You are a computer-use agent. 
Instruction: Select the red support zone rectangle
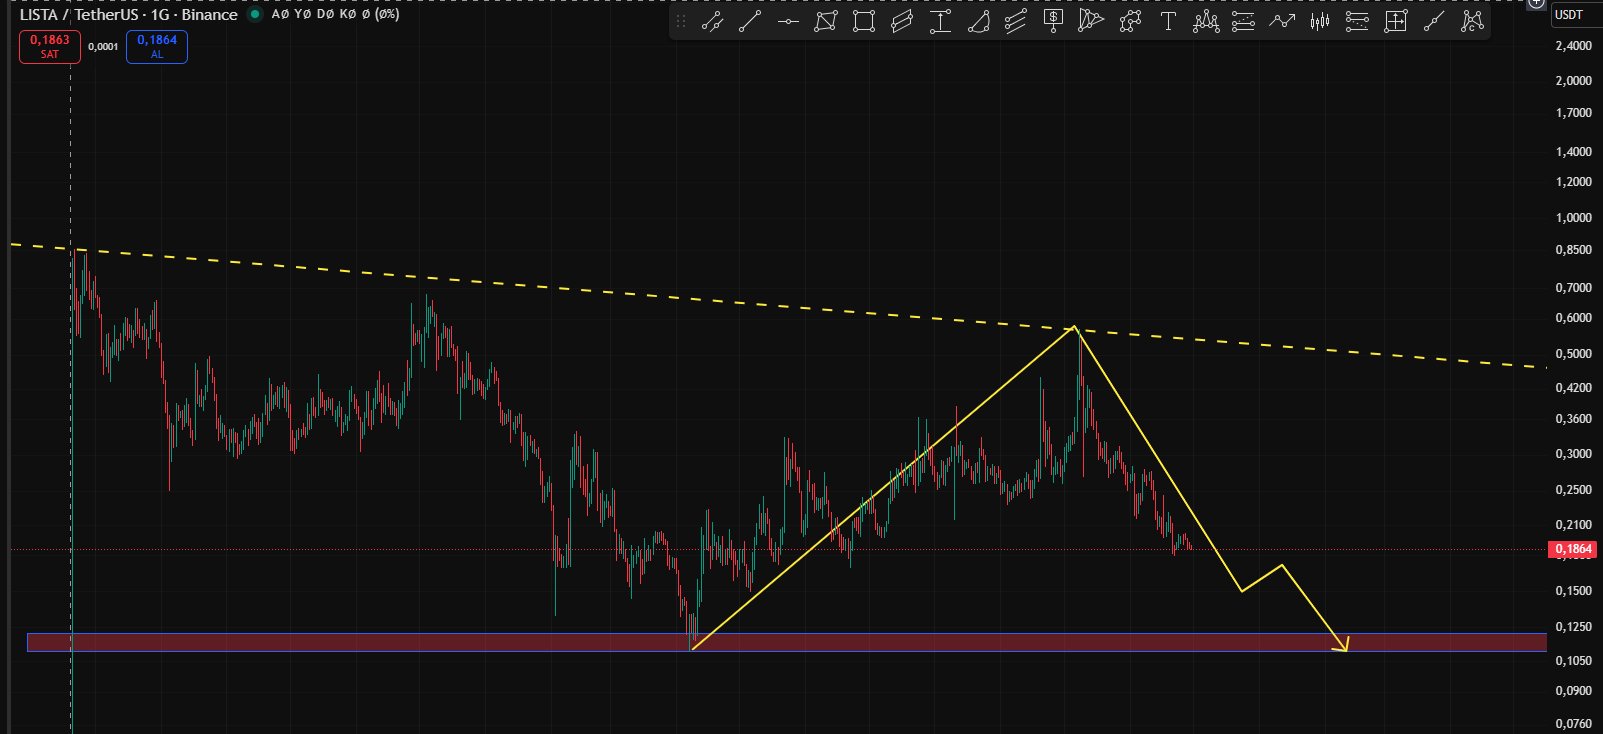click(786, 642)
